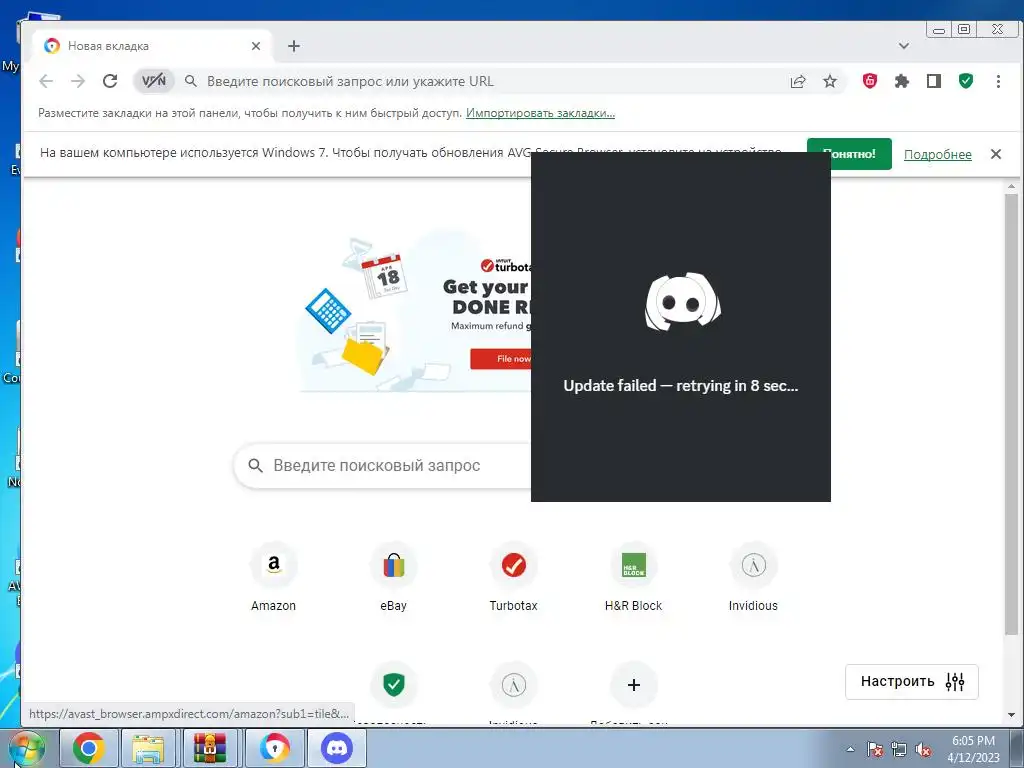Switch to AVG Secure Browser taskbar icon
Viewport: 1024px width, 768px height.
pos(274,748)
